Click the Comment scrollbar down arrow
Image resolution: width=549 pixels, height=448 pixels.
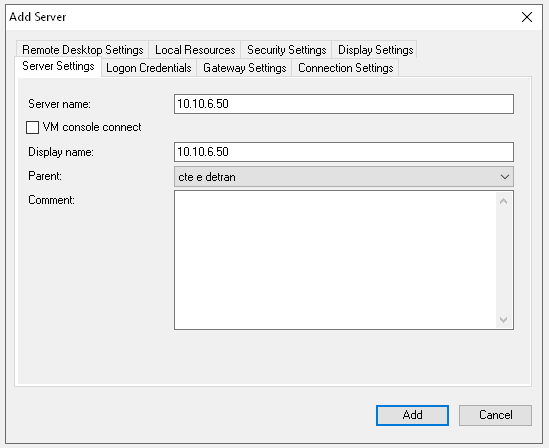[x=504, y=320]
